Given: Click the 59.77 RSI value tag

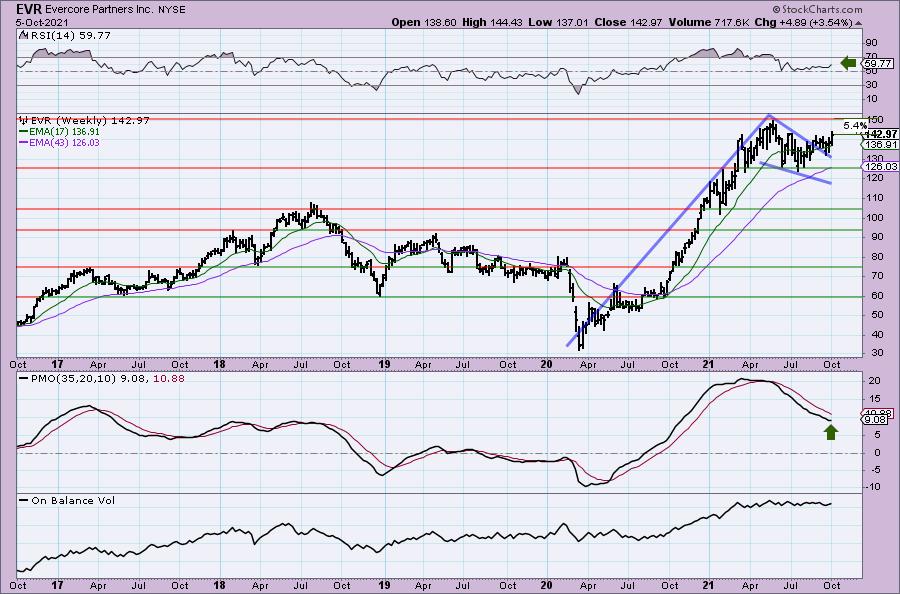Looking at the screenshot, I should click(x=878, y=63).
